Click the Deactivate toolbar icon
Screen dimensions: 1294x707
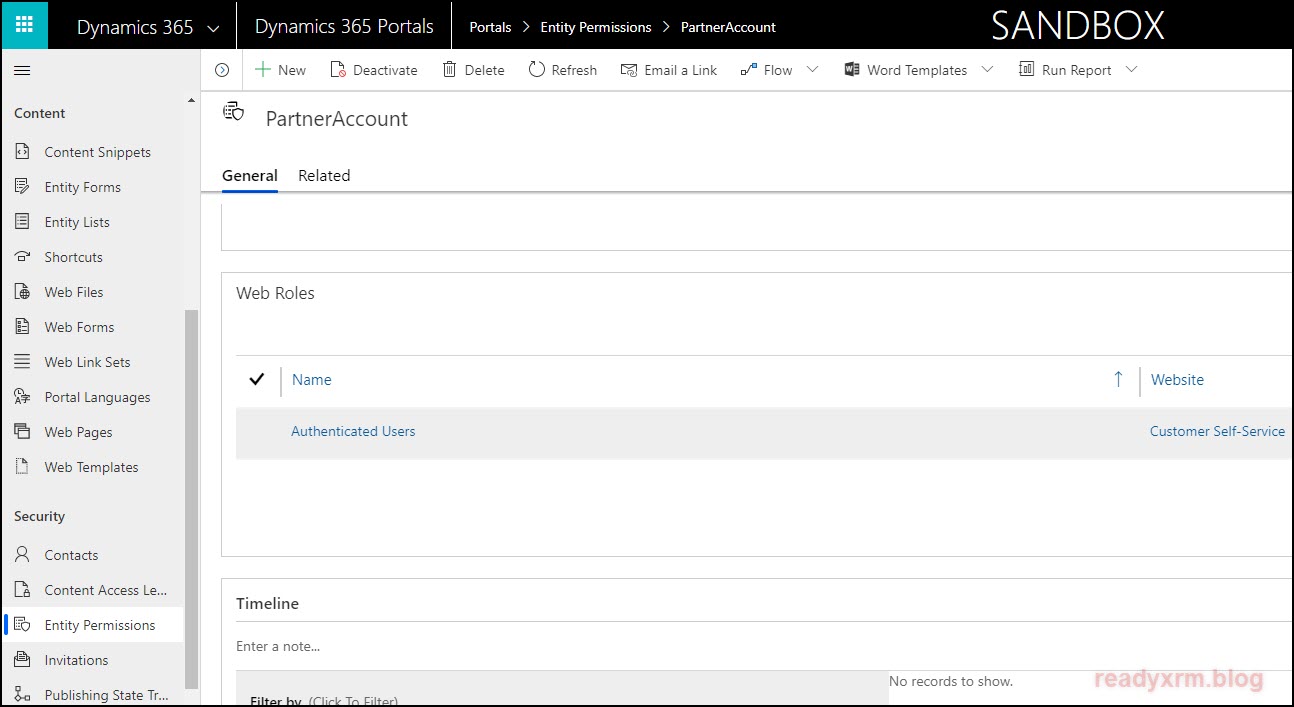click(x=338, y=70)
